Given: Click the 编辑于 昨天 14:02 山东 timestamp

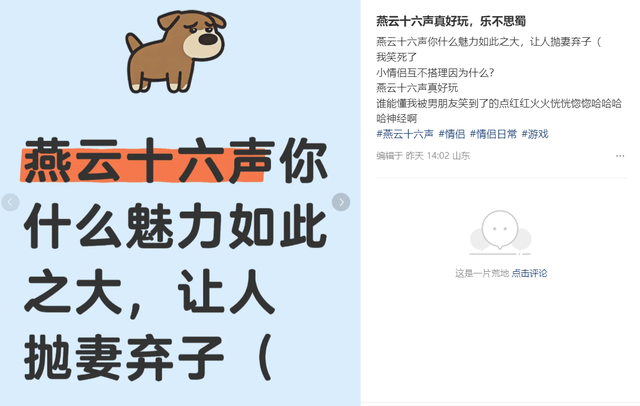Looking at the screenshot, I should pyautogui.click(x=423, y=155).
